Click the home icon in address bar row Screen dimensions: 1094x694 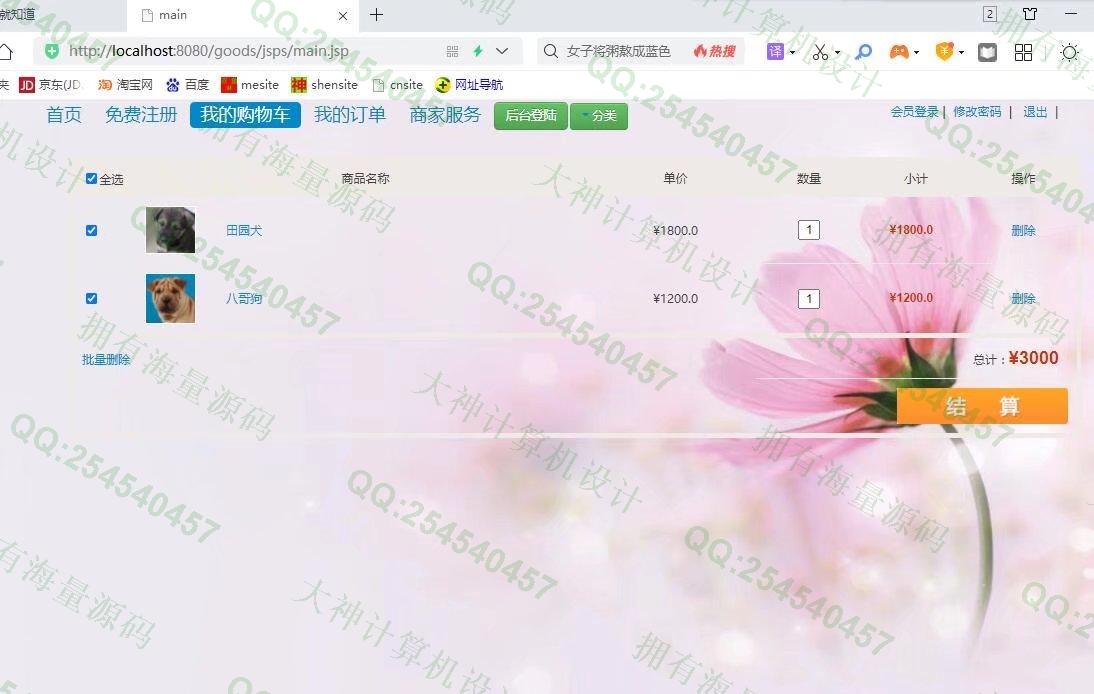click(6, 52)
